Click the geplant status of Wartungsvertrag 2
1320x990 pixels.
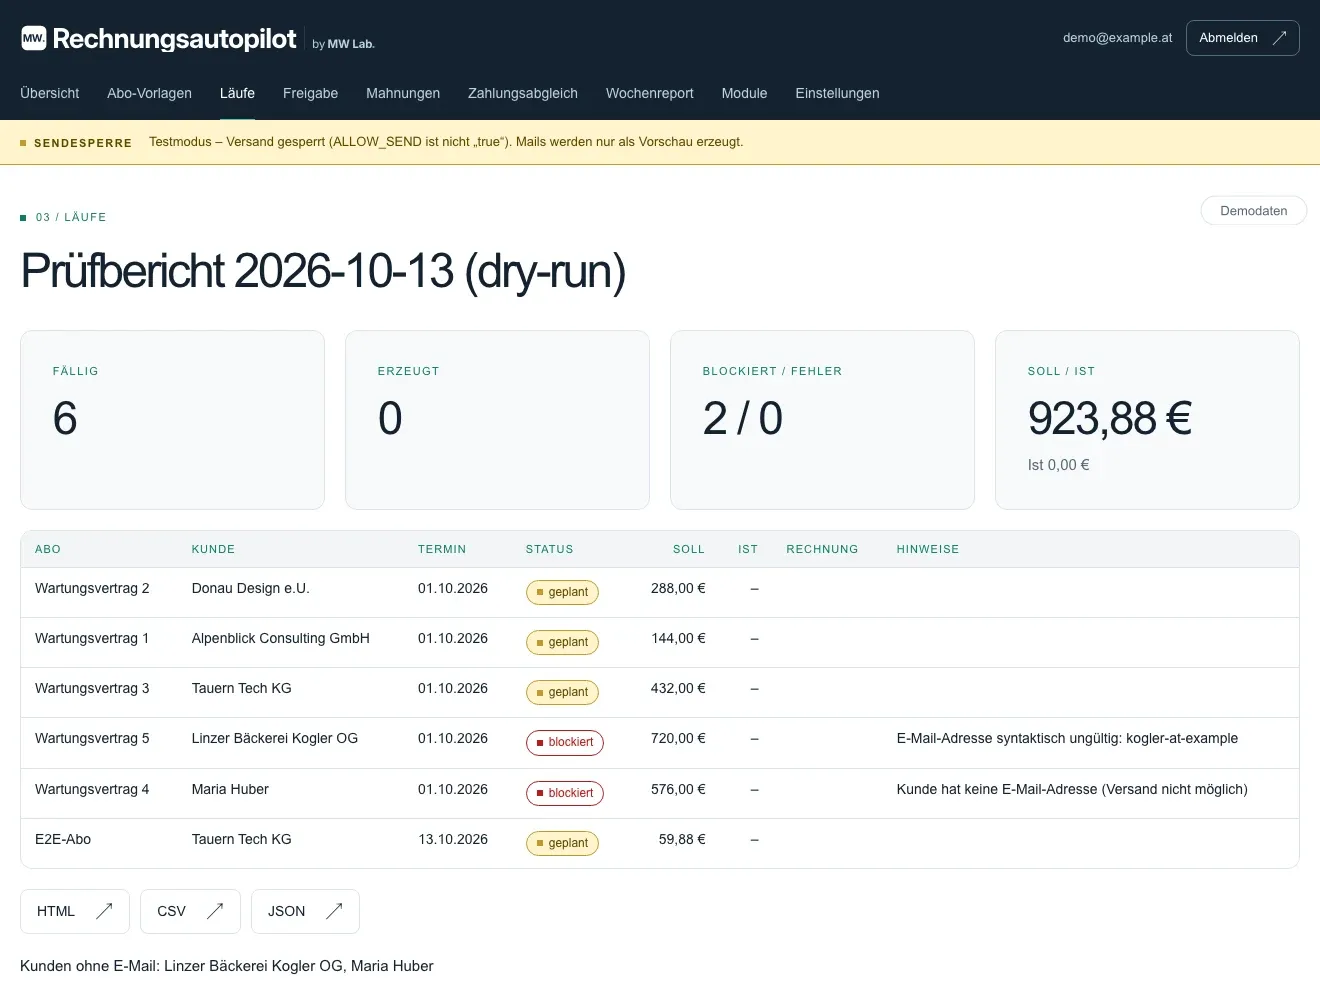pyautogui.click(x=562, y=592)
